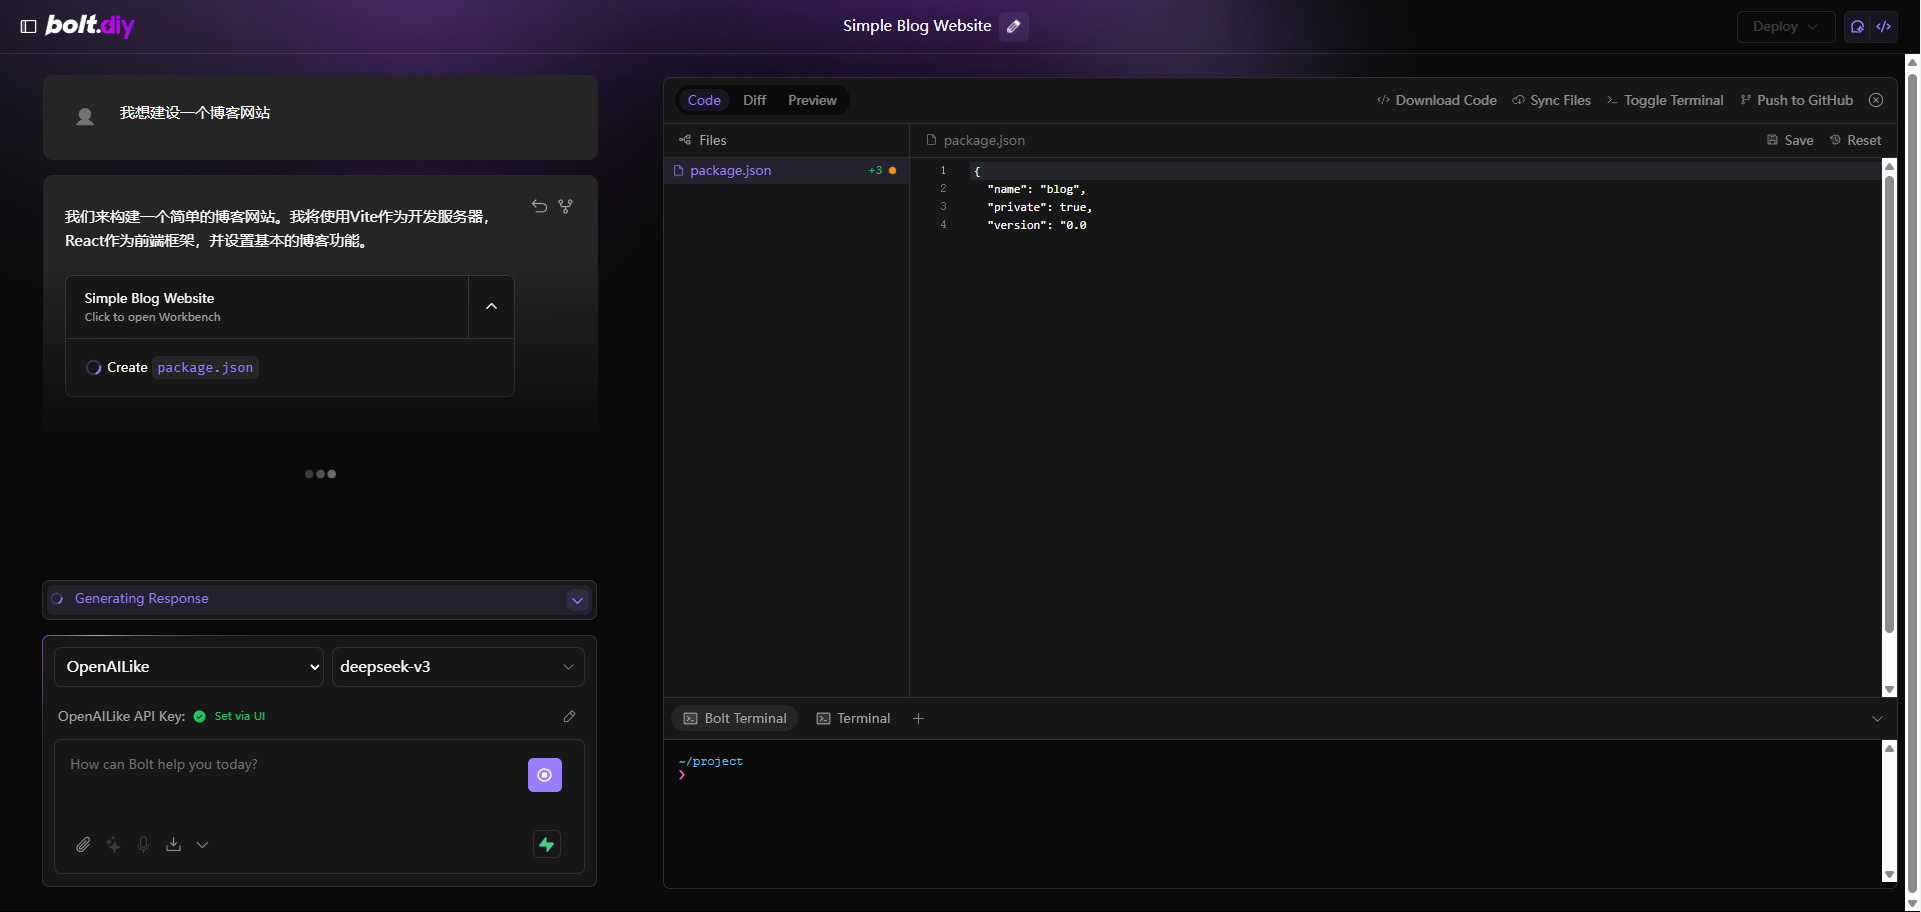The width and height of the screenshot is (1921, 912).
Task: Collapse the terminal panel chevron
Action: point(1877,719)
